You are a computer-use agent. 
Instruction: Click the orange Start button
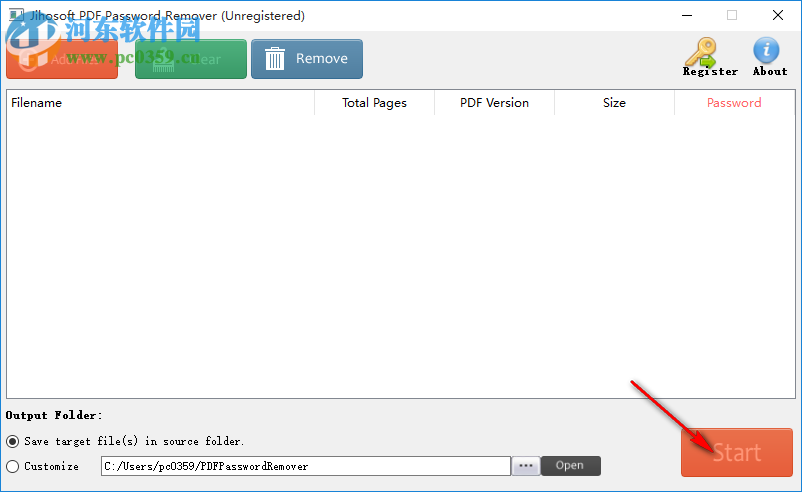pos(737,453)
